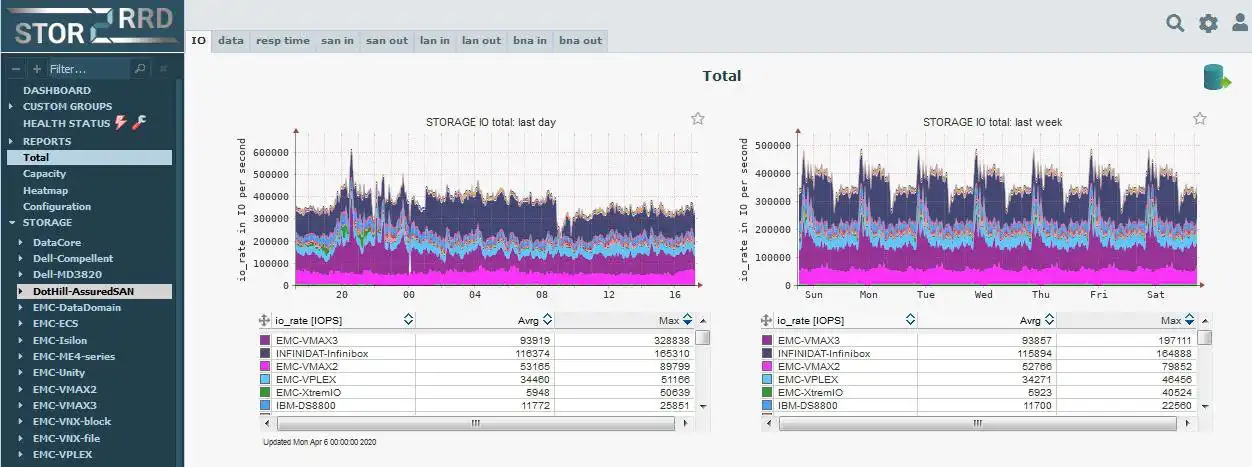Click scroll-down arrow in last day legend
The height and width of the screenshot is (467, 1252).
tap(702, 406)
